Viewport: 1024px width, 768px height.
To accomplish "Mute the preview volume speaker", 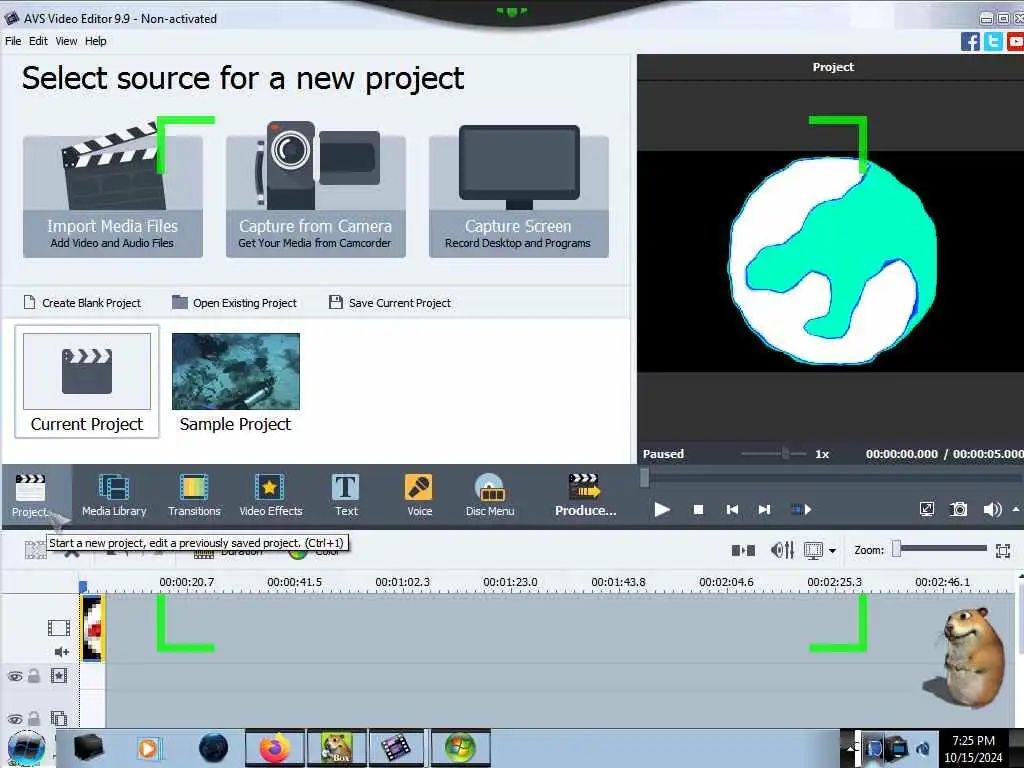I will (992, 509).
